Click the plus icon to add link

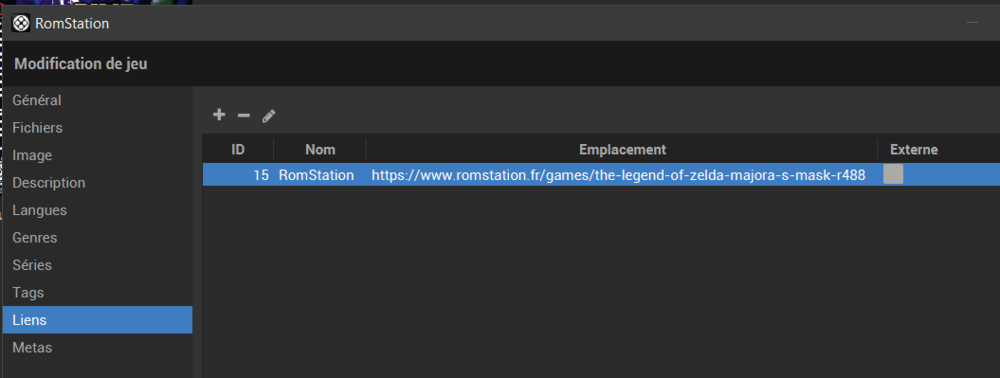(x=219, y=115)
